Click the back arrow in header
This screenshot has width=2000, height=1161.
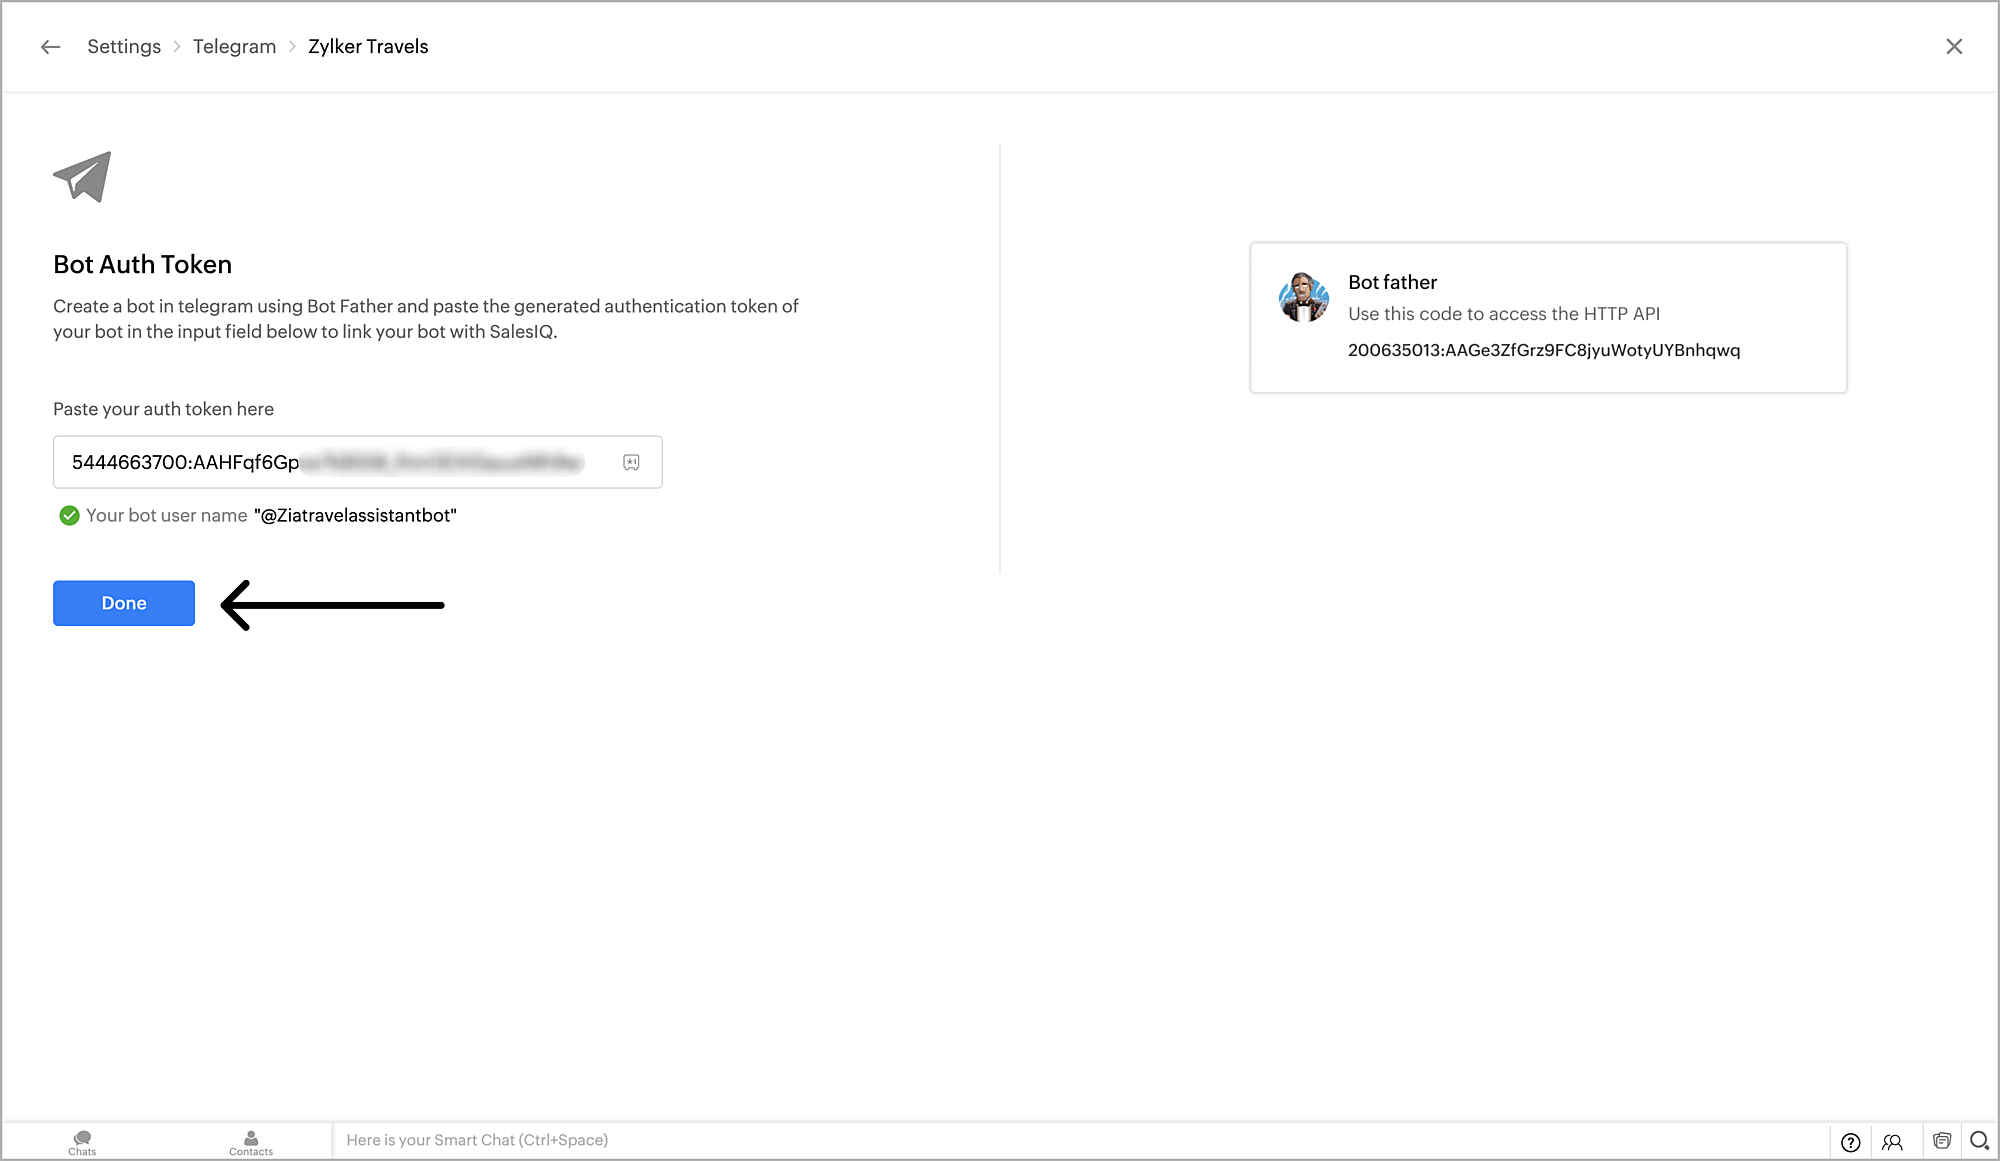click(50, 47)
